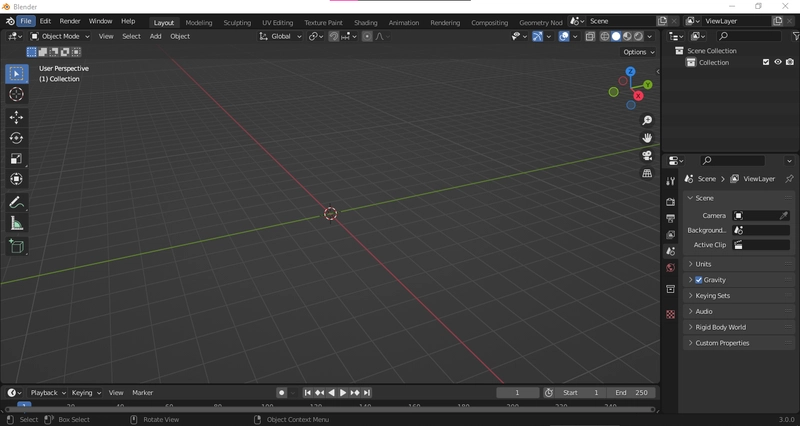Toggle the camera view icon
Image resolution: width=800 pixels, height=426 pixels.
(x=647, y=156)
